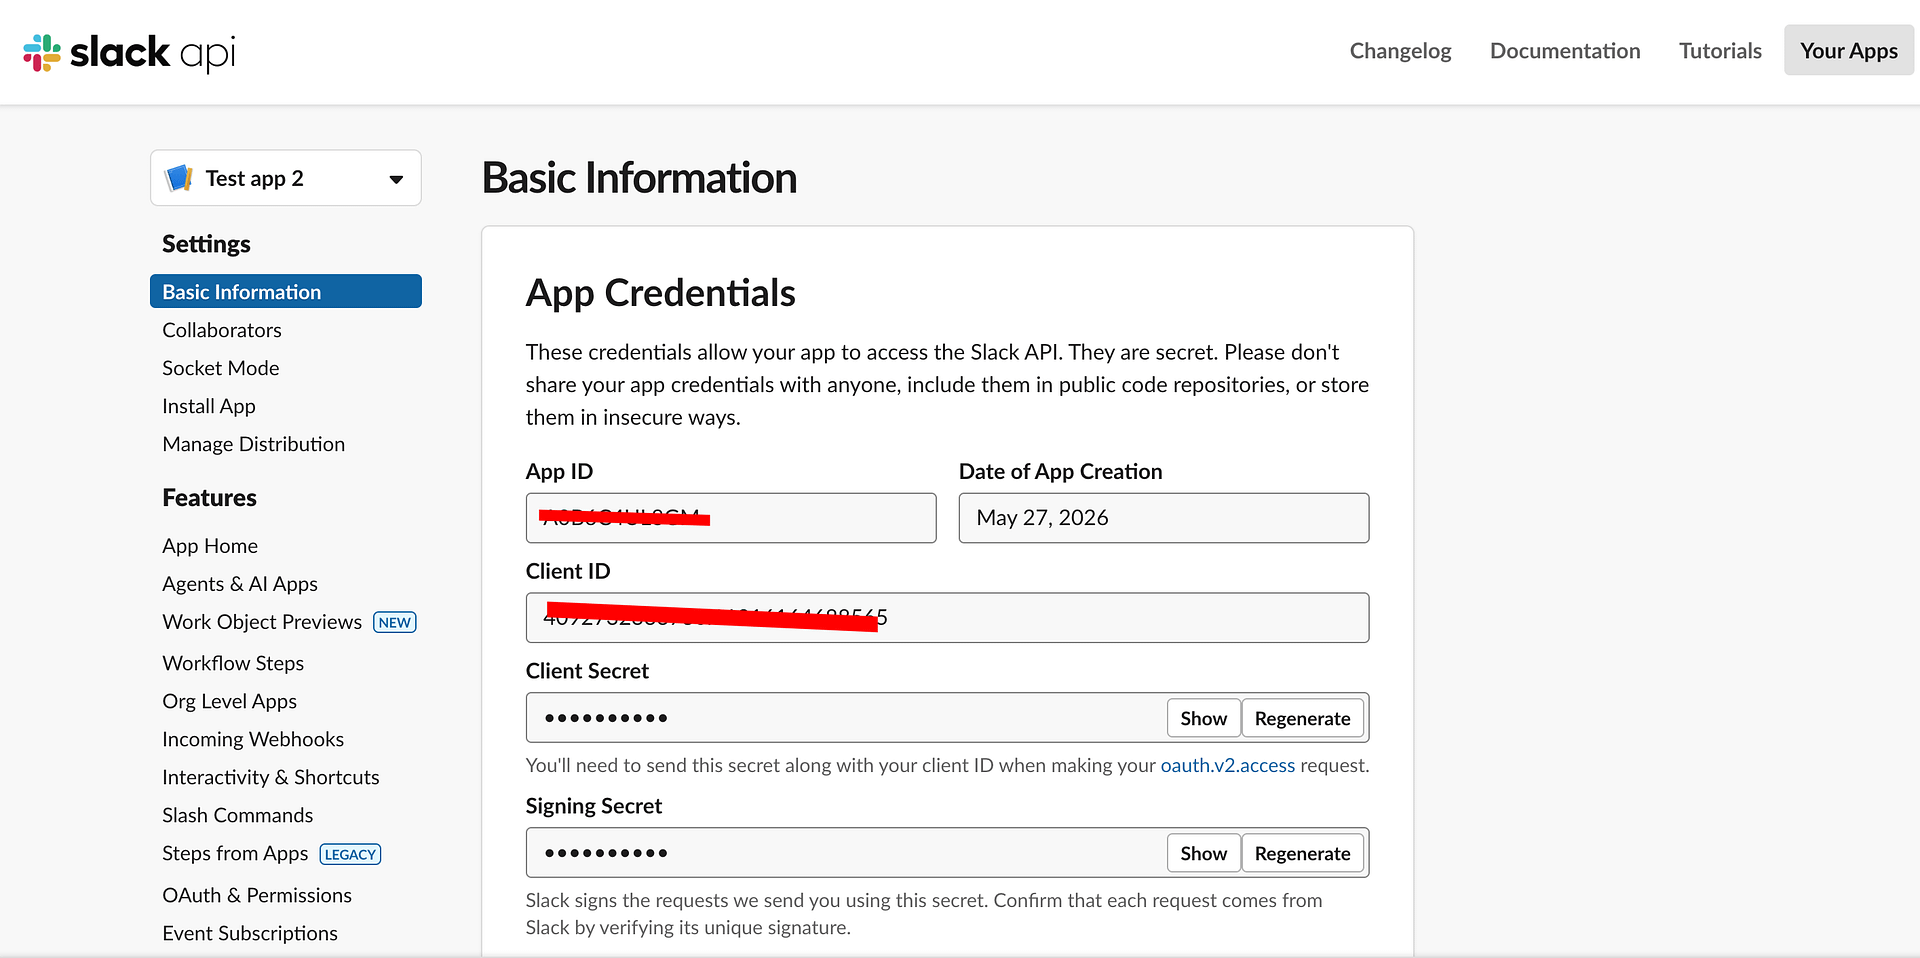Click the Settings sidebar heading
The image size is (1920, 958).
(x=206, y=244)
